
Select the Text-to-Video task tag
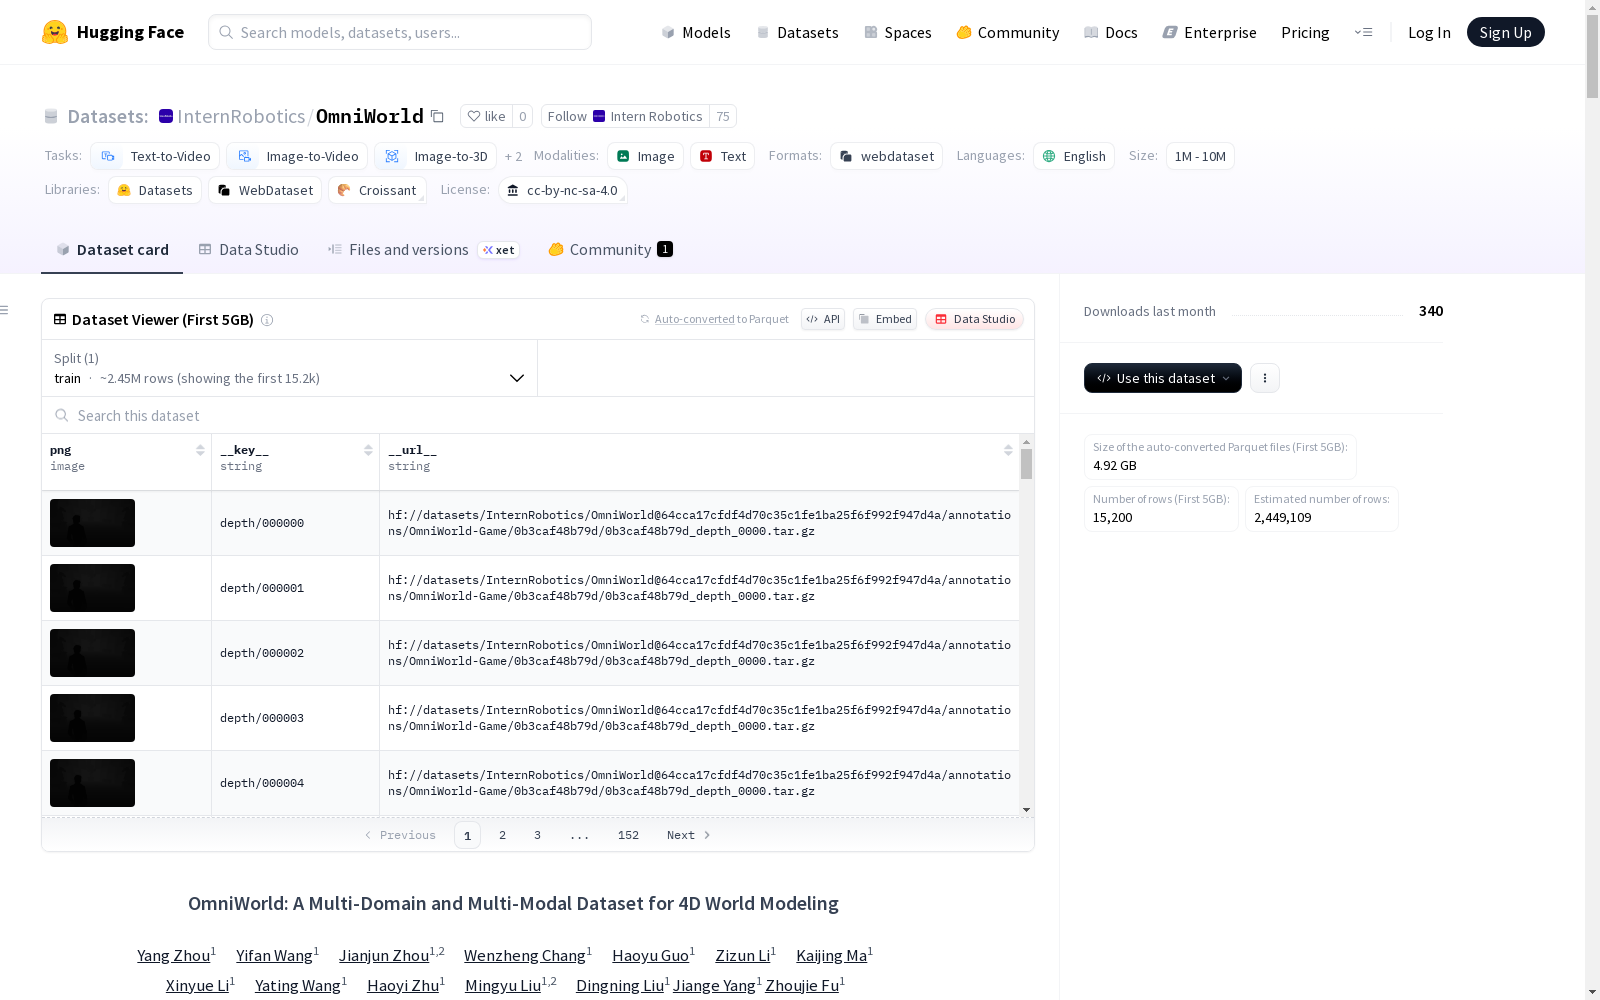click(x=155, y=156)
